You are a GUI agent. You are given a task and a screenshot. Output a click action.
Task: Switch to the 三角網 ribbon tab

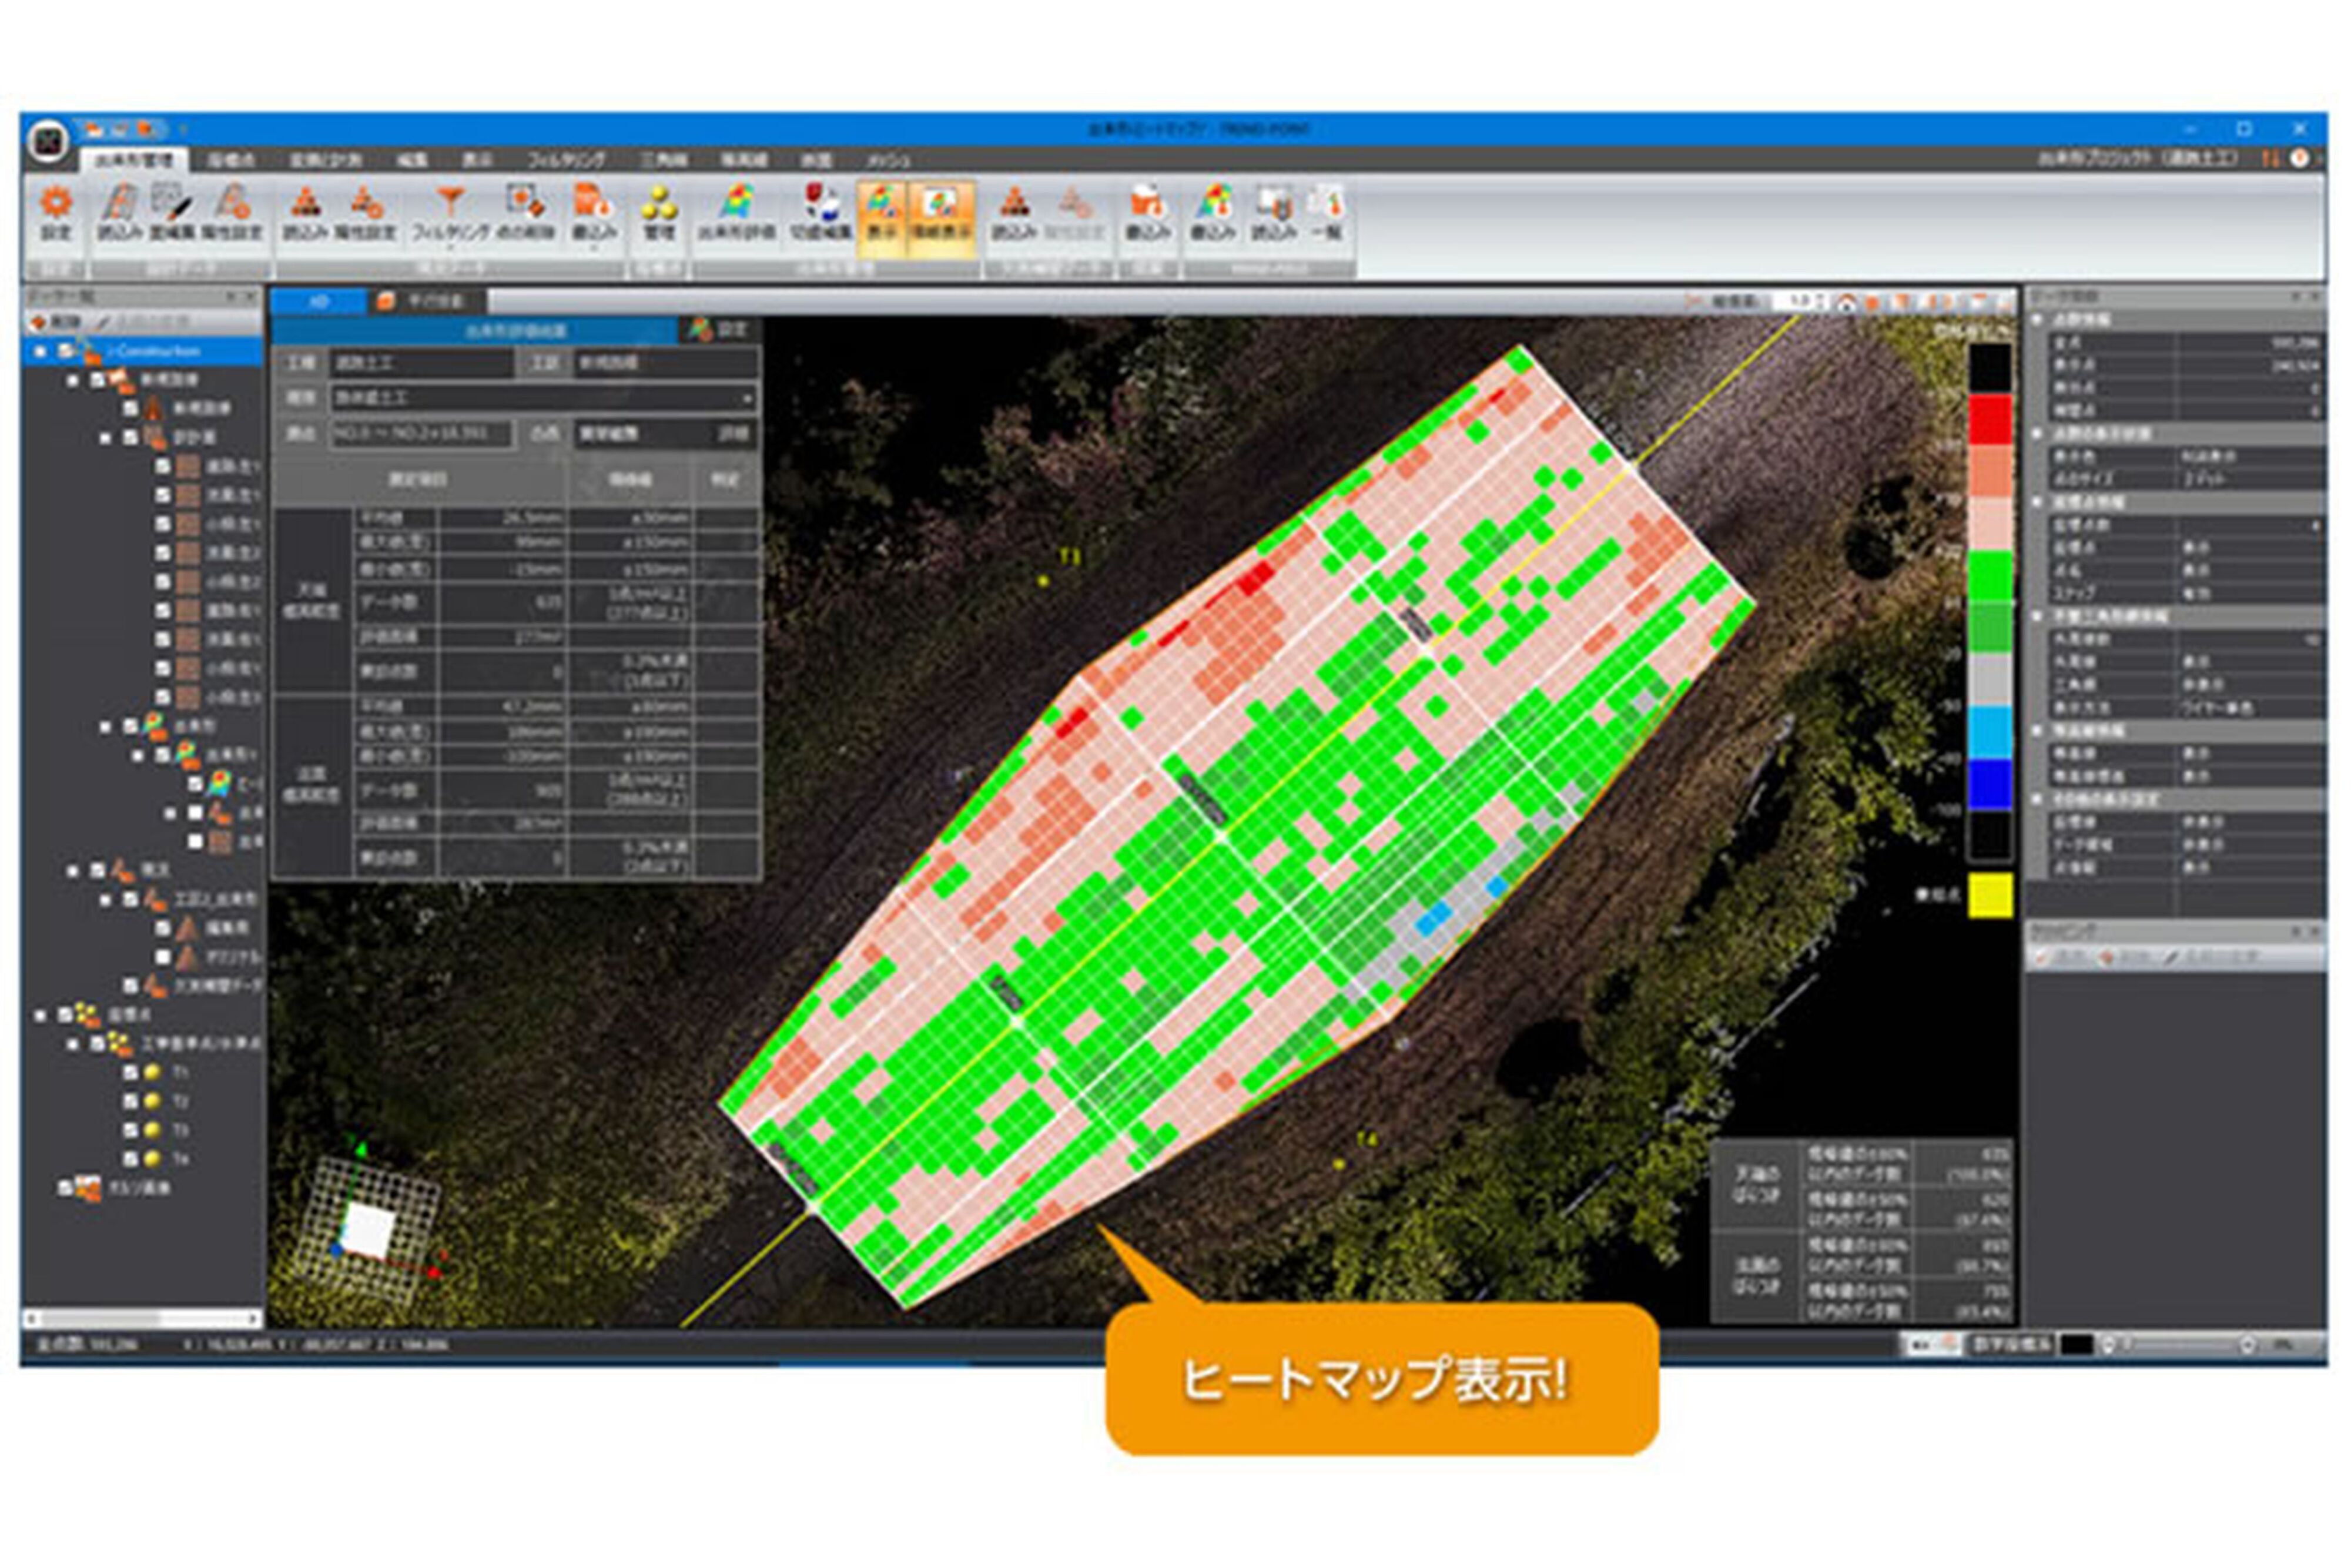pos(663,160)
